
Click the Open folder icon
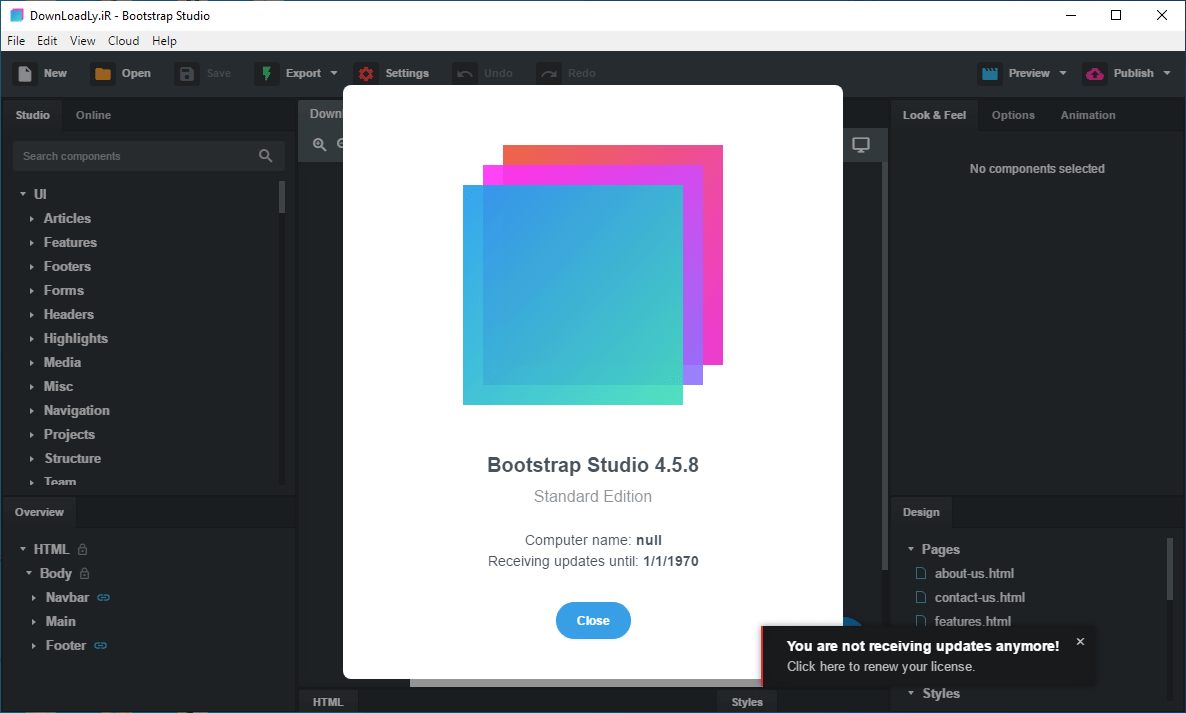pos(102,73)
